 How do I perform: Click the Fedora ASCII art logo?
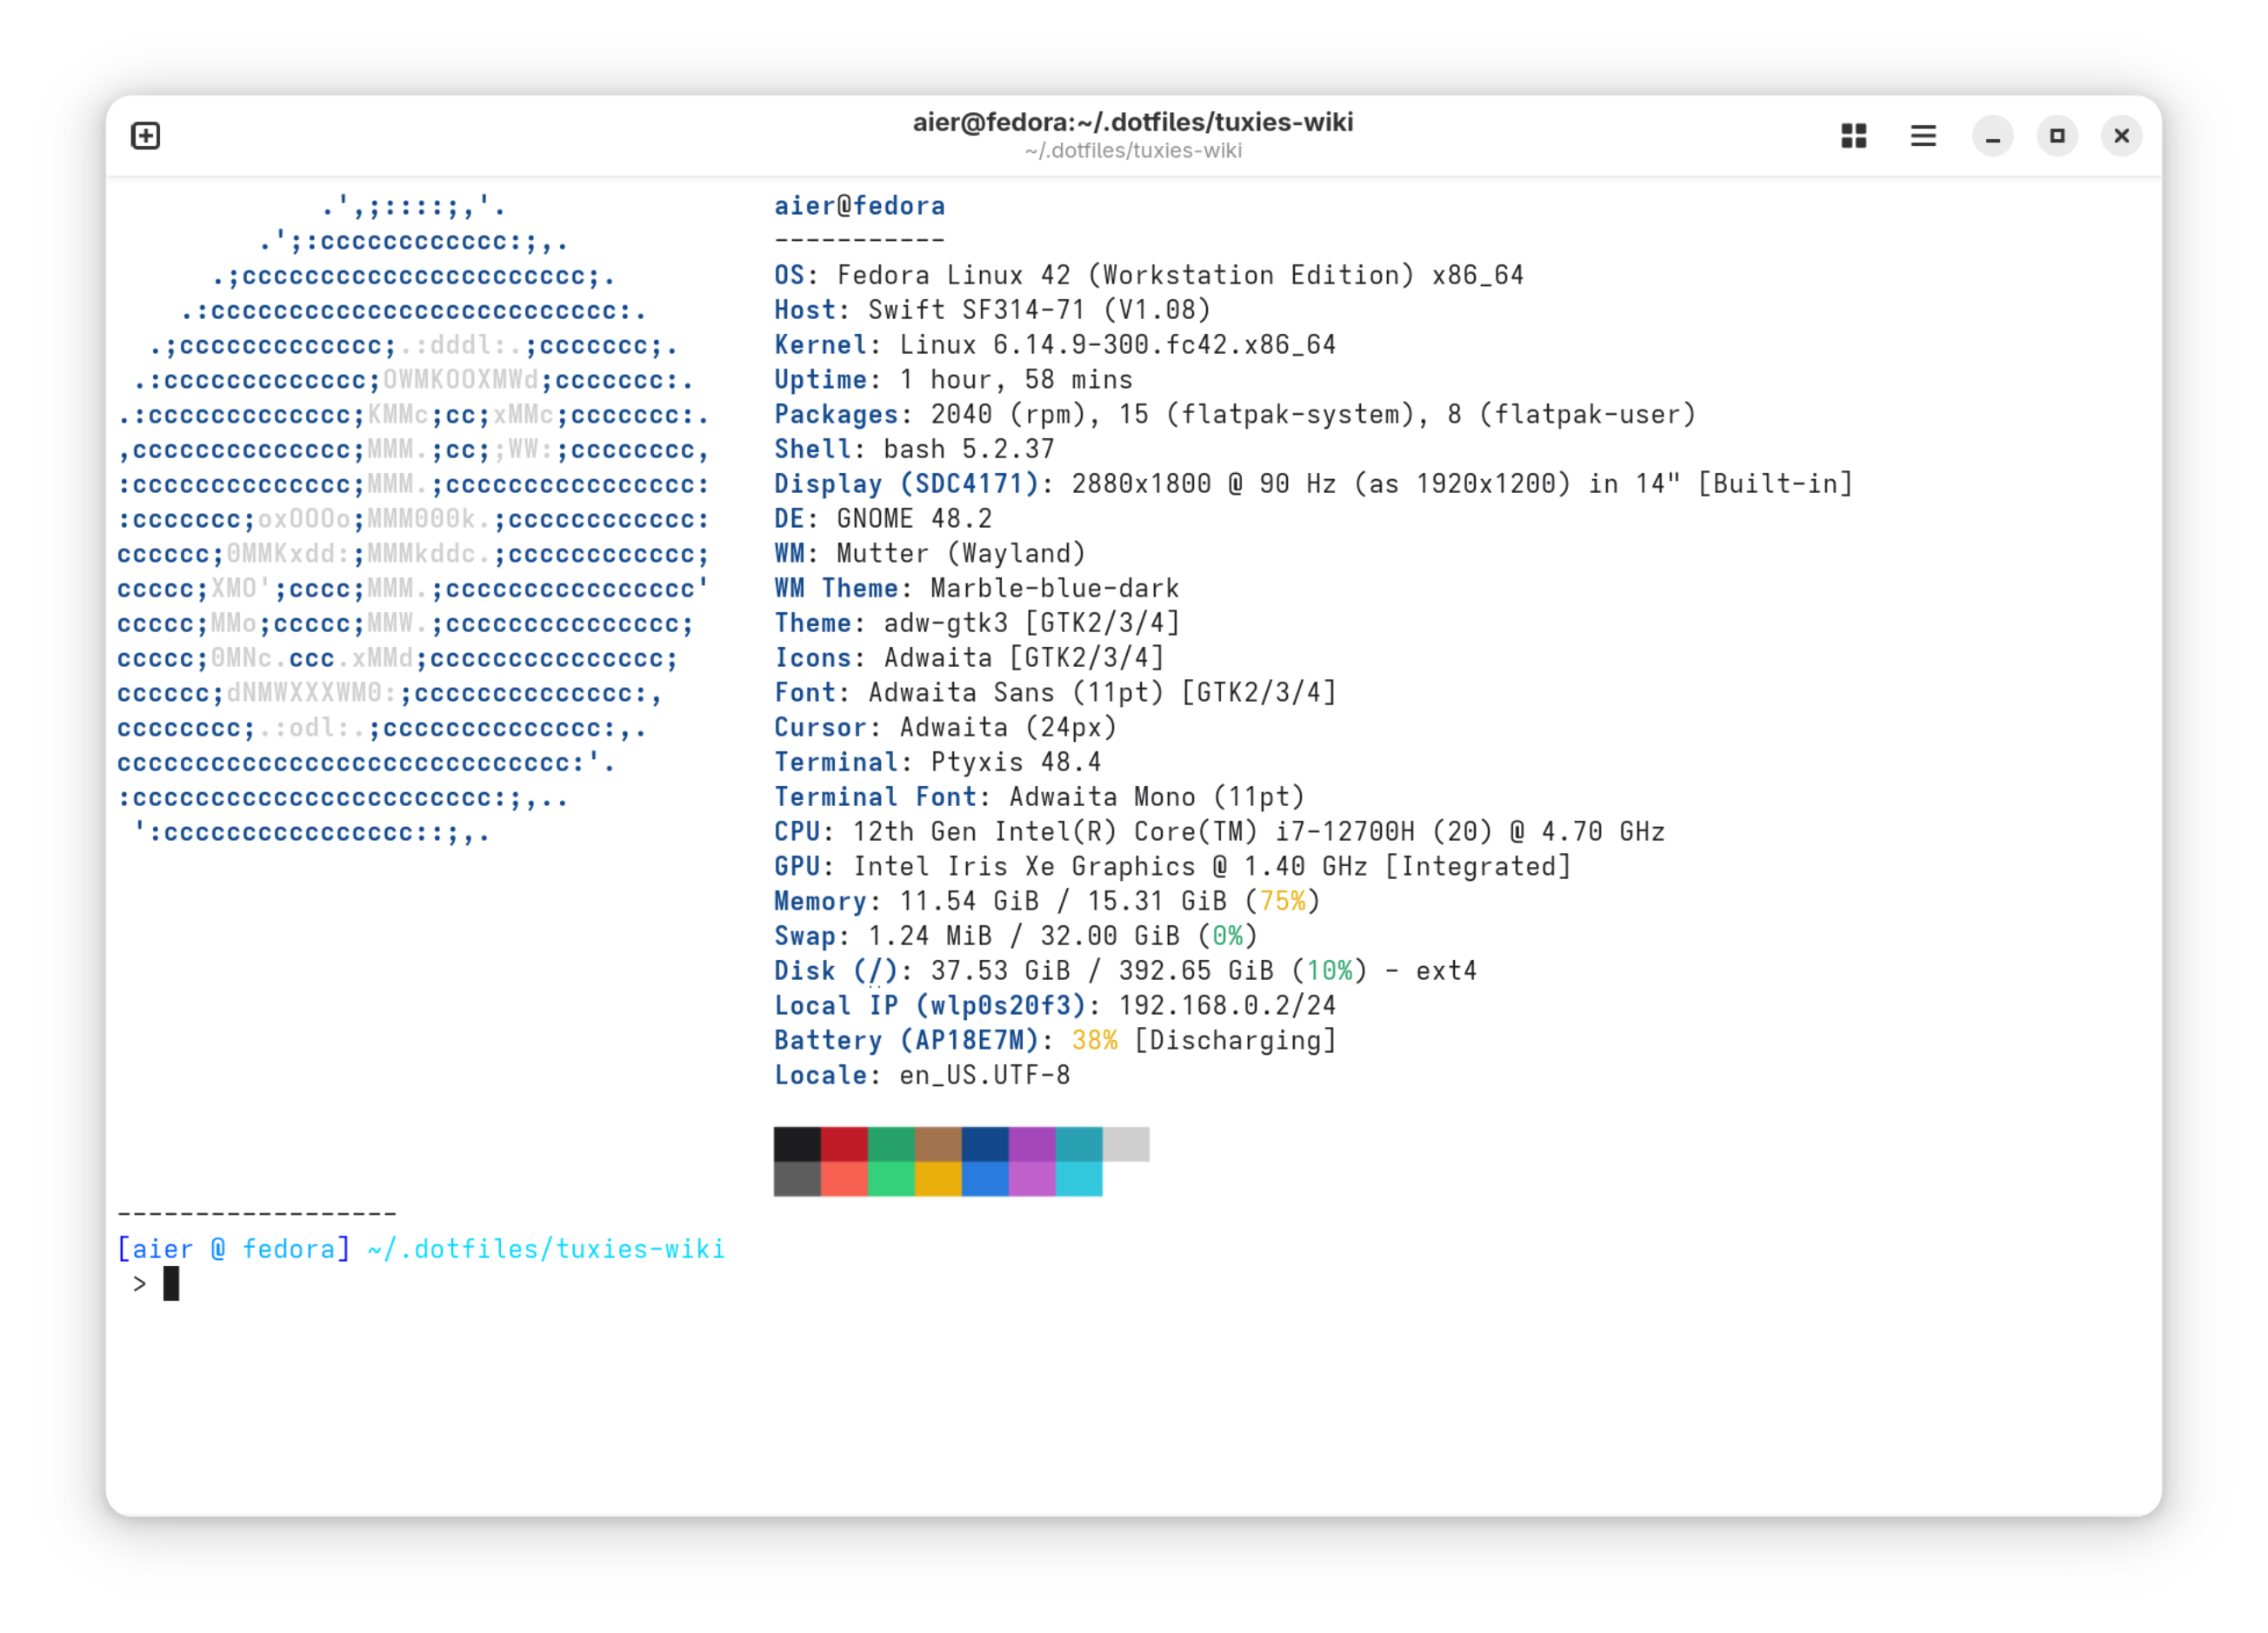[x=413, y=520]
